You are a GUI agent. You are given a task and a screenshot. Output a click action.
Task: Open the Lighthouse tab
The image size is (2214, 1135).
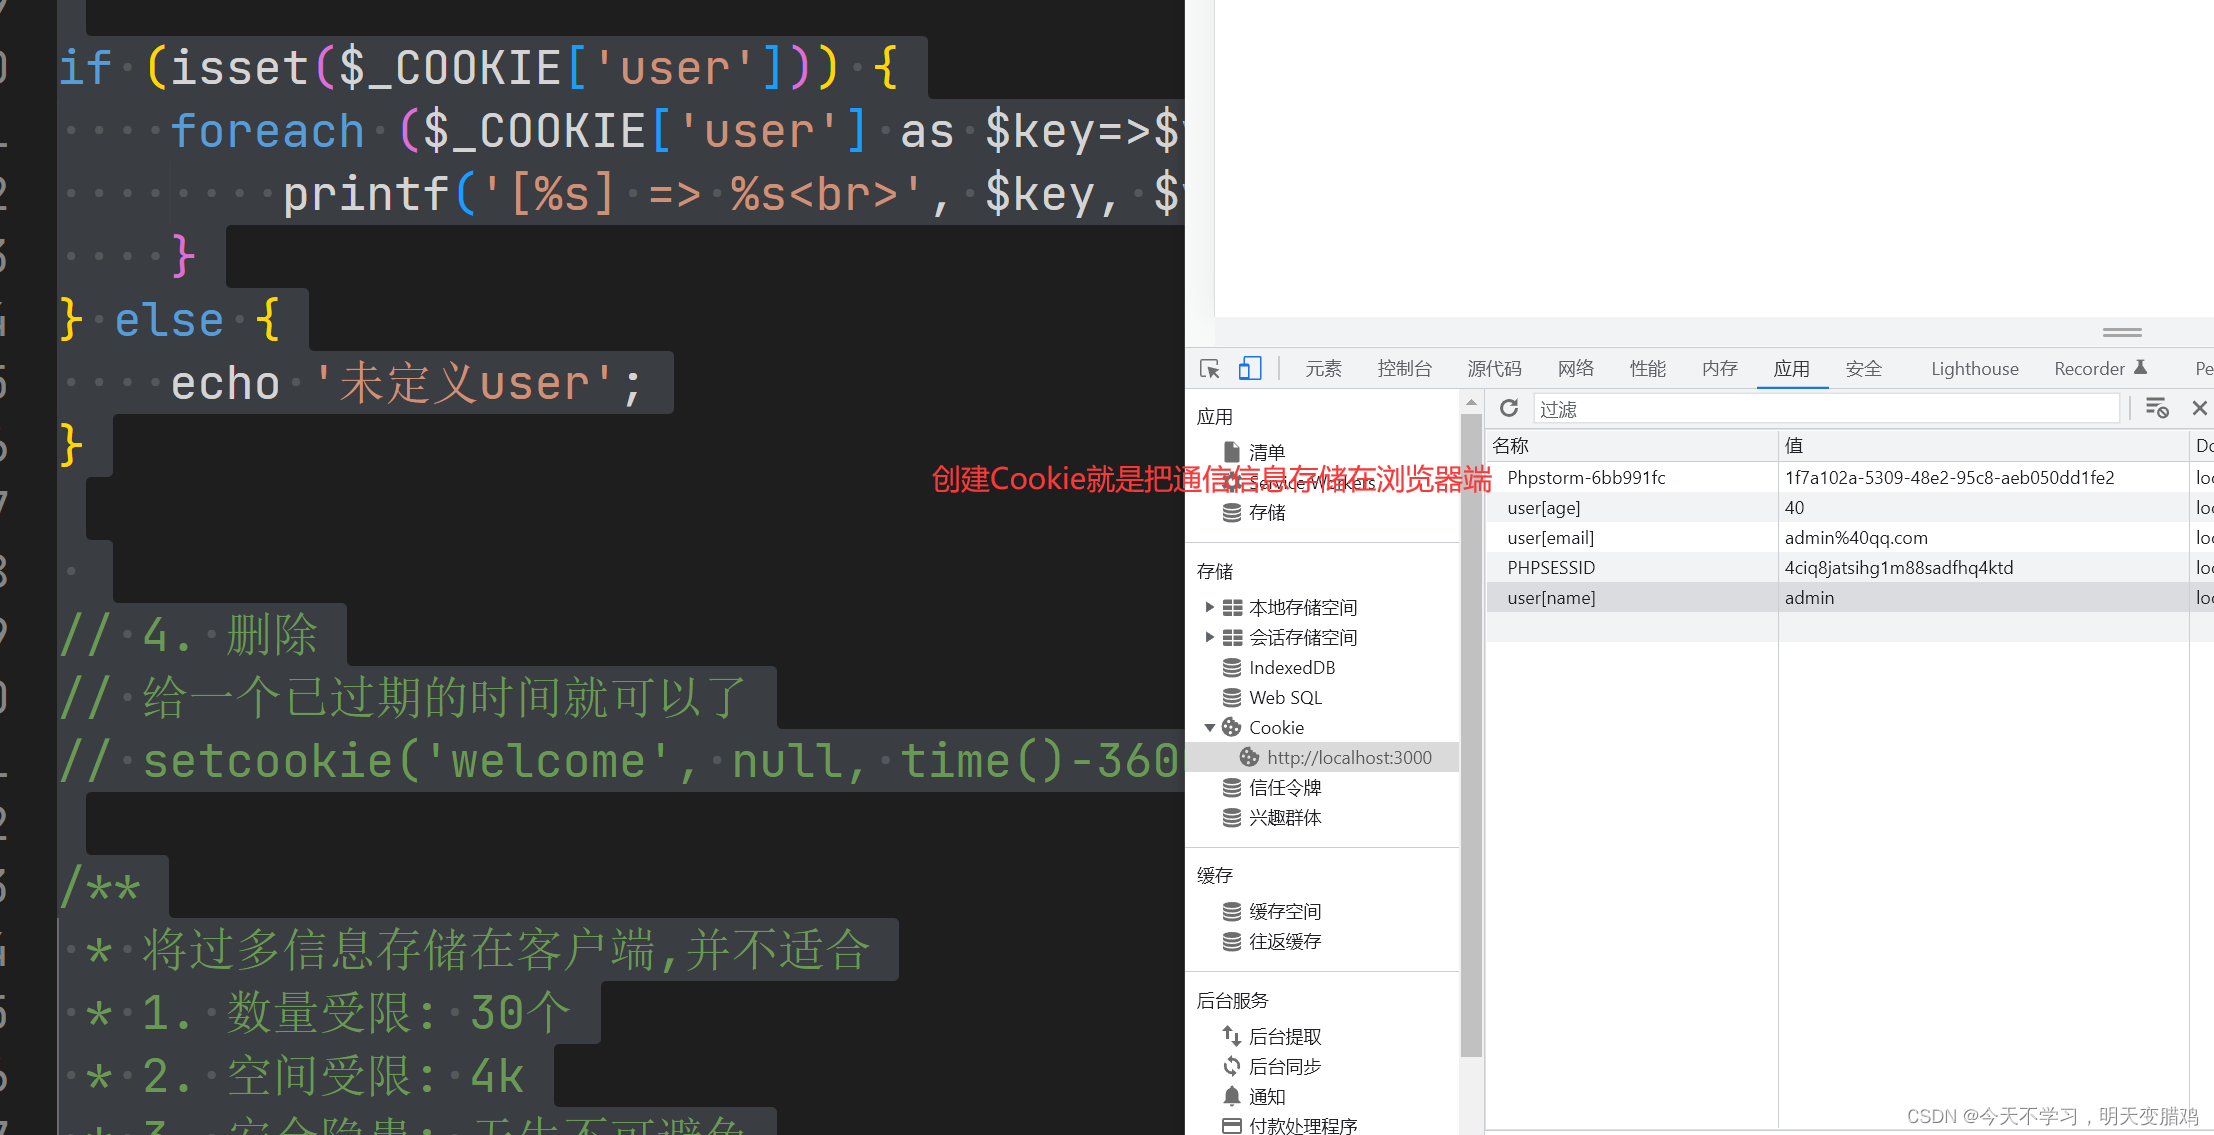1975,369
